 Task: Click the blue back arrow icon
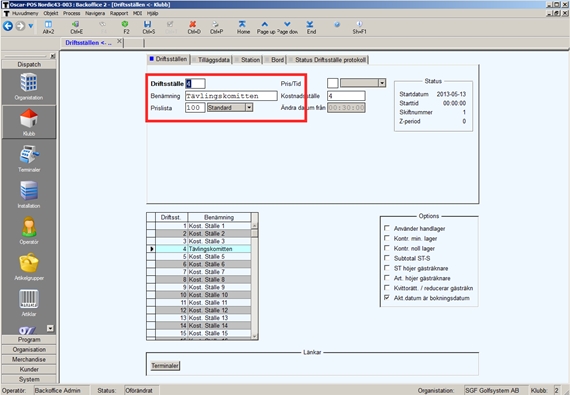point(8,26)
